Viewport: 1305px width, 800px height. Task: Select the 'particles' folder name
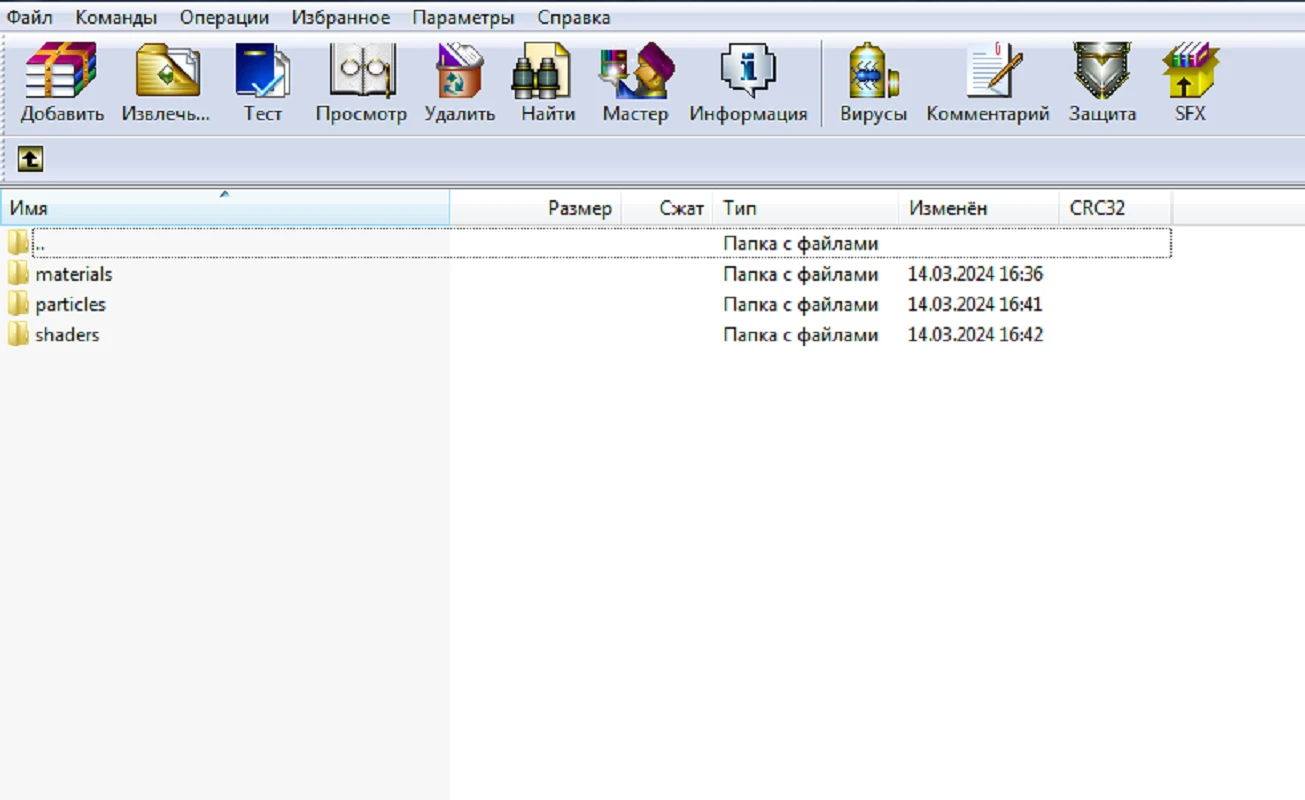click(70, 304)
